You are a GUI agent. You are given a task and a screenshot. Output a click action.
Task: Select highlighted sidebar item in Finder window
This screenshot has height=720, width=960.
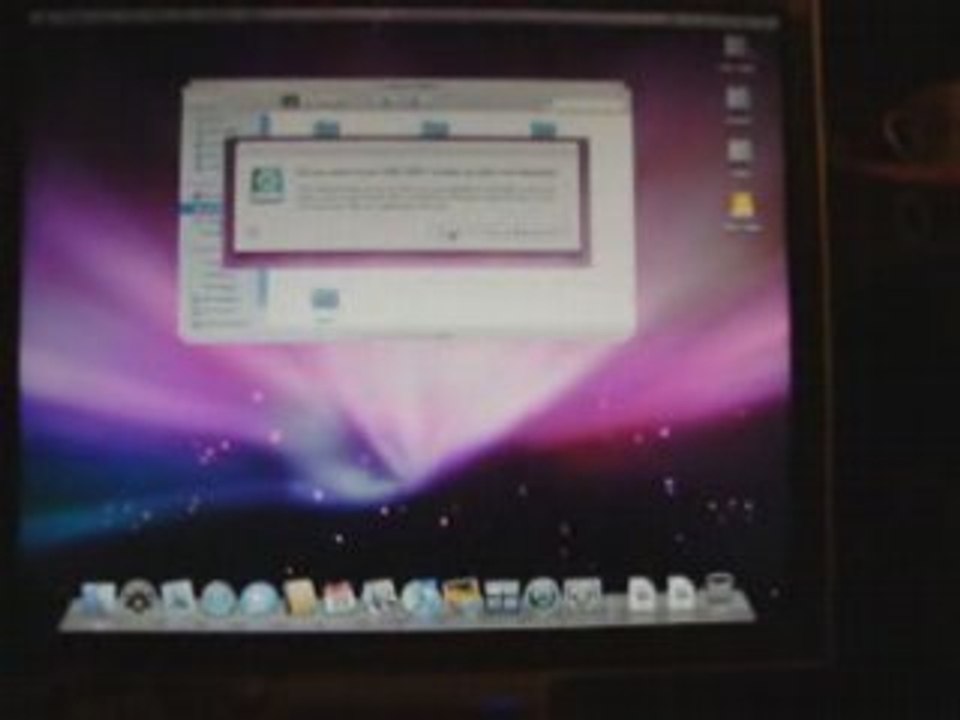point(202,209)
